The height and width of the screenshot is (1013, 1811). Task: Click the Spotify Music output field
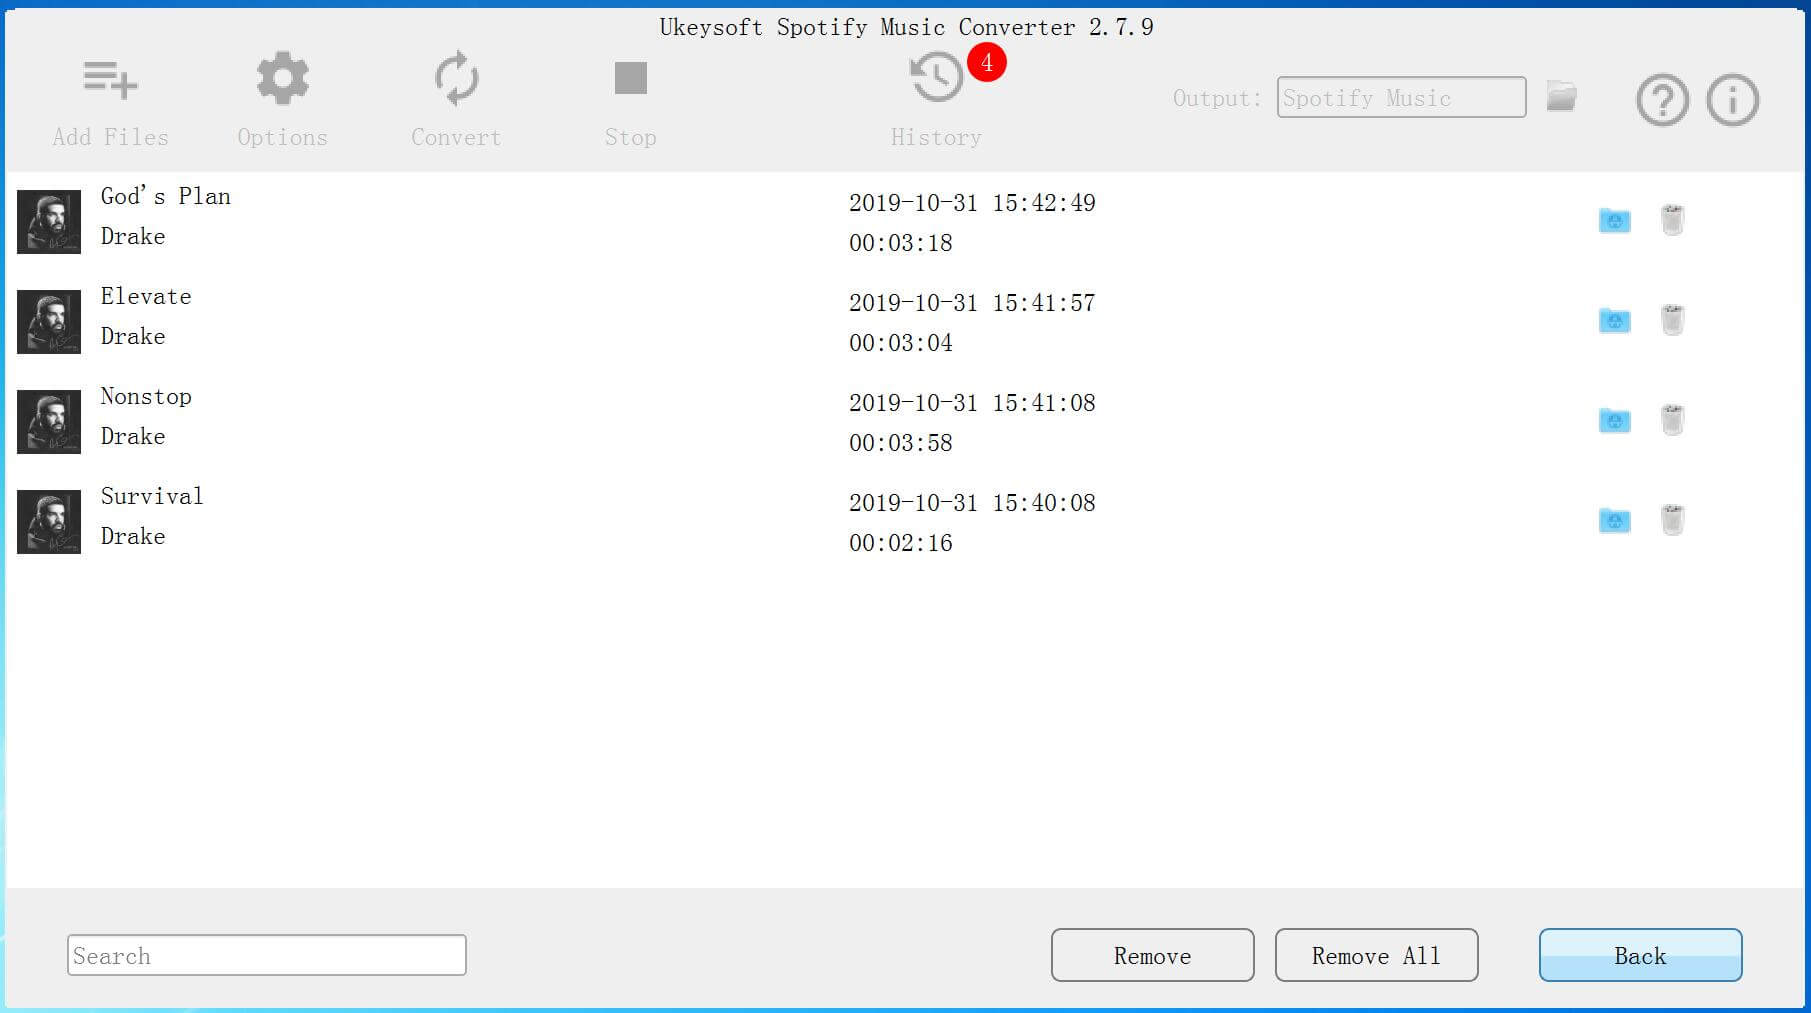(x=1401, y=97)
